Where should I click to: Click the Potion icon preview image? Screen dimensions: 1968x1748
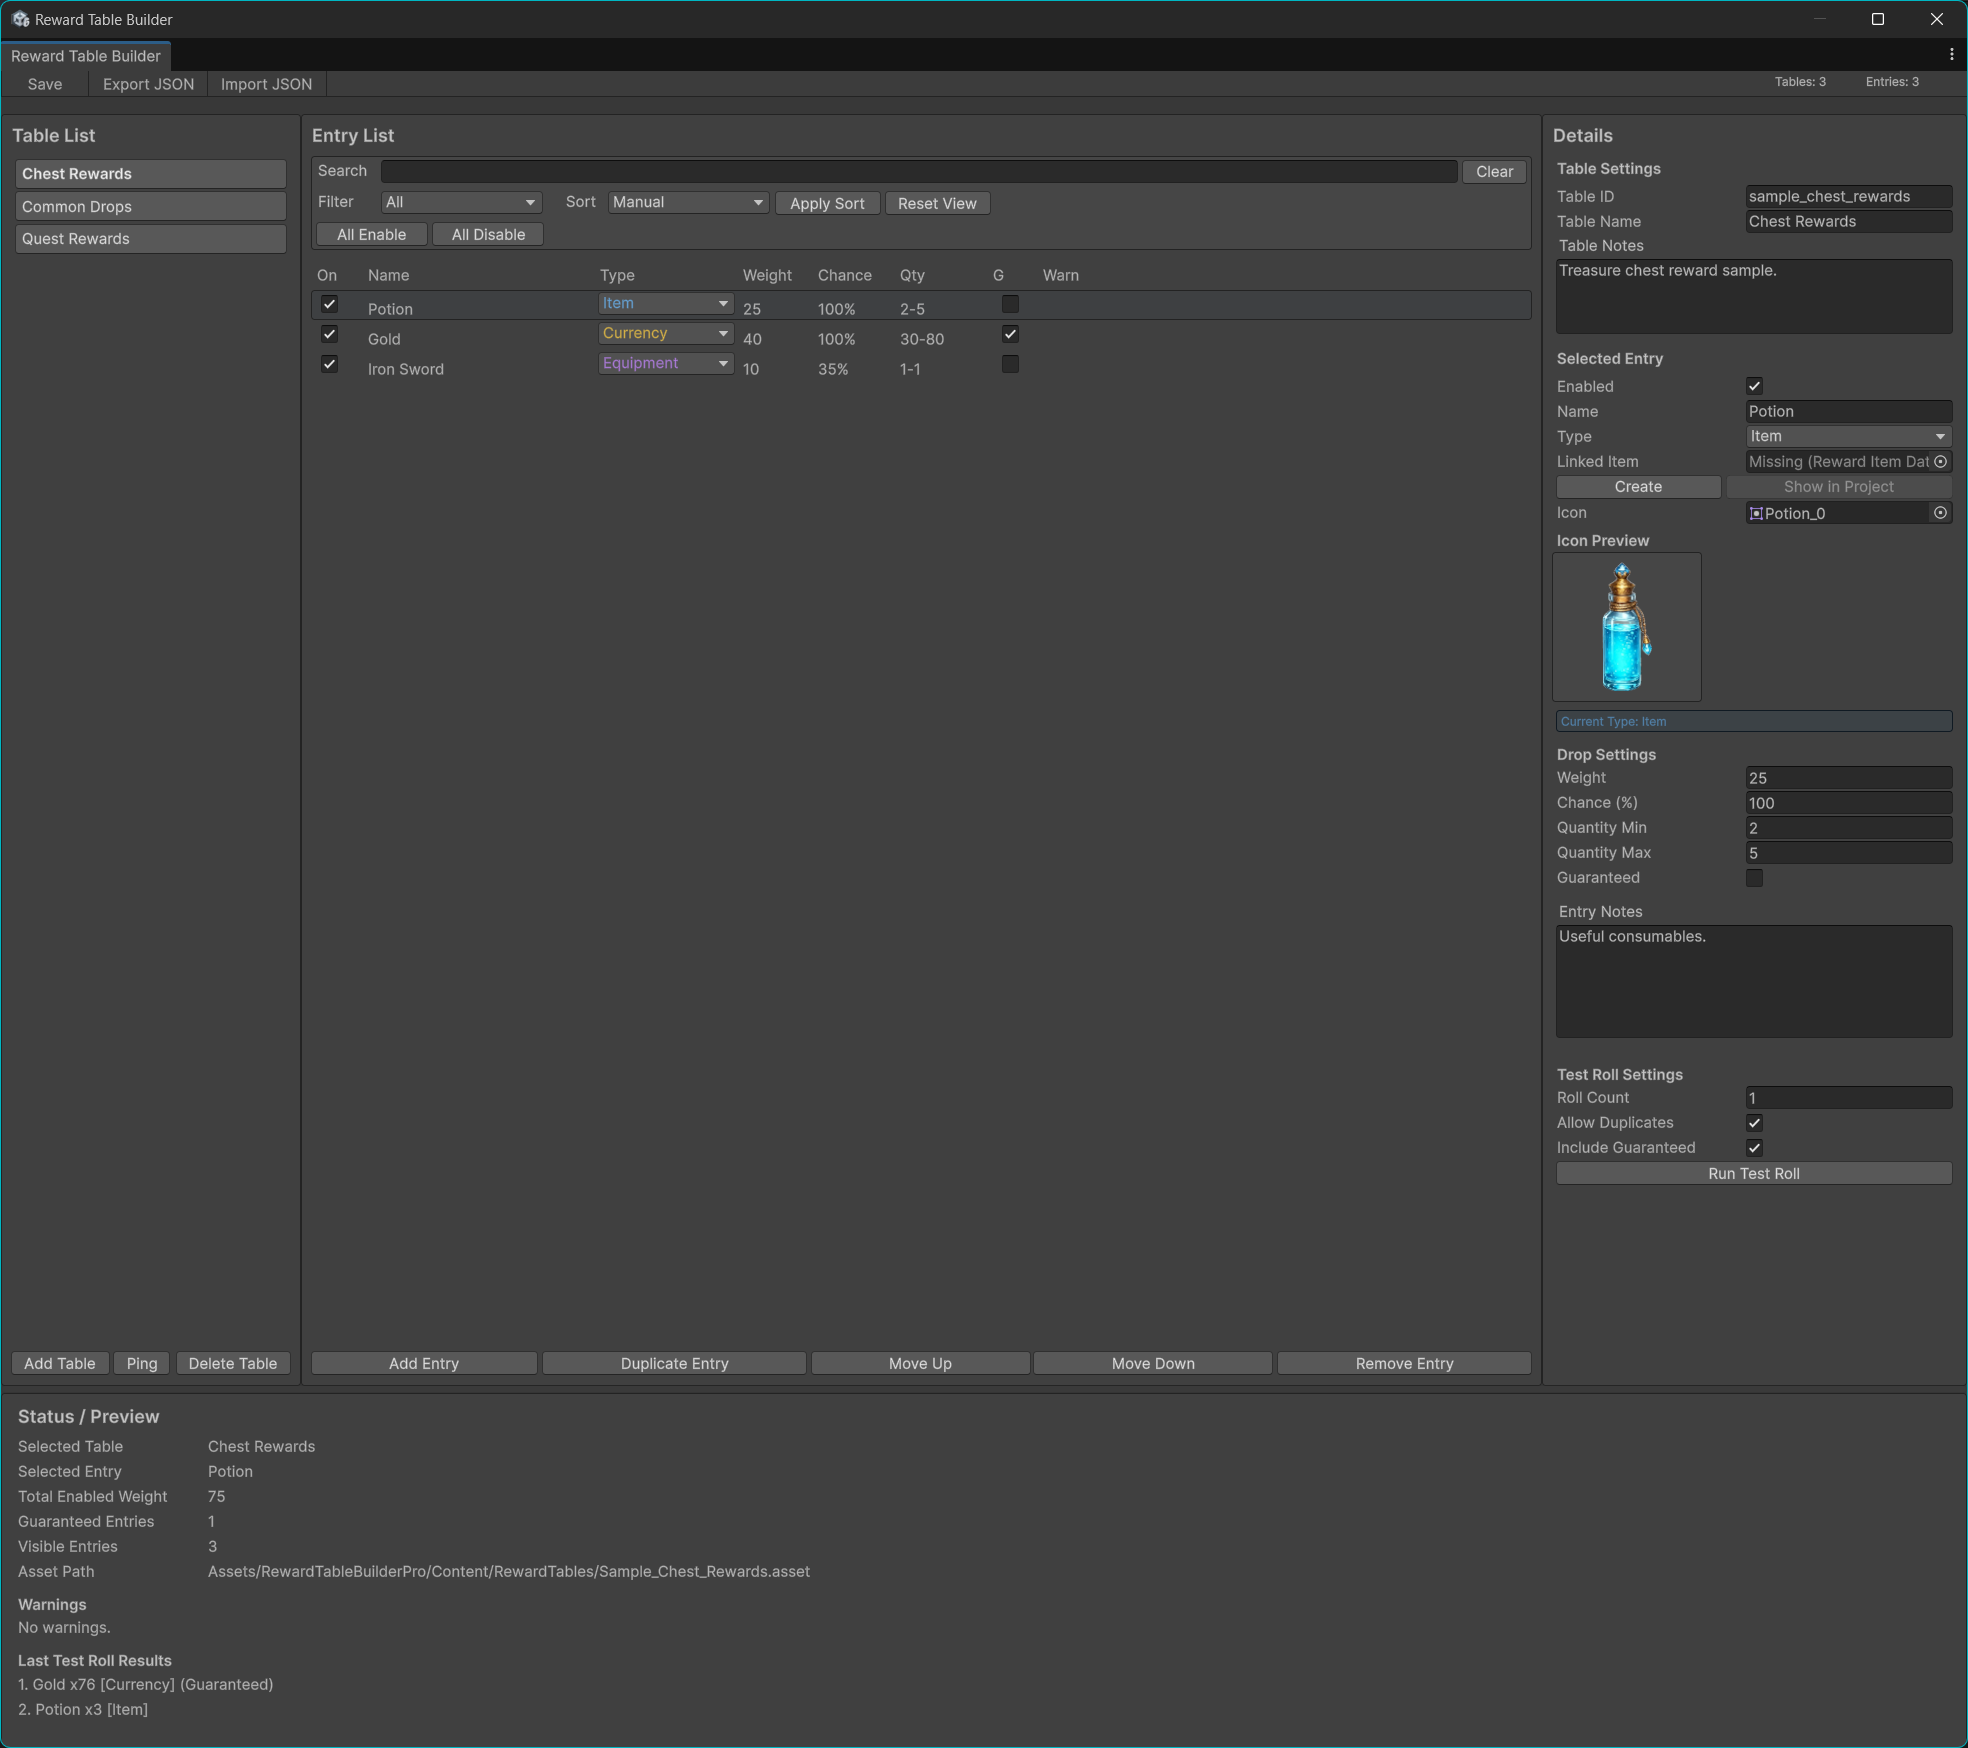coord(1626,627)
